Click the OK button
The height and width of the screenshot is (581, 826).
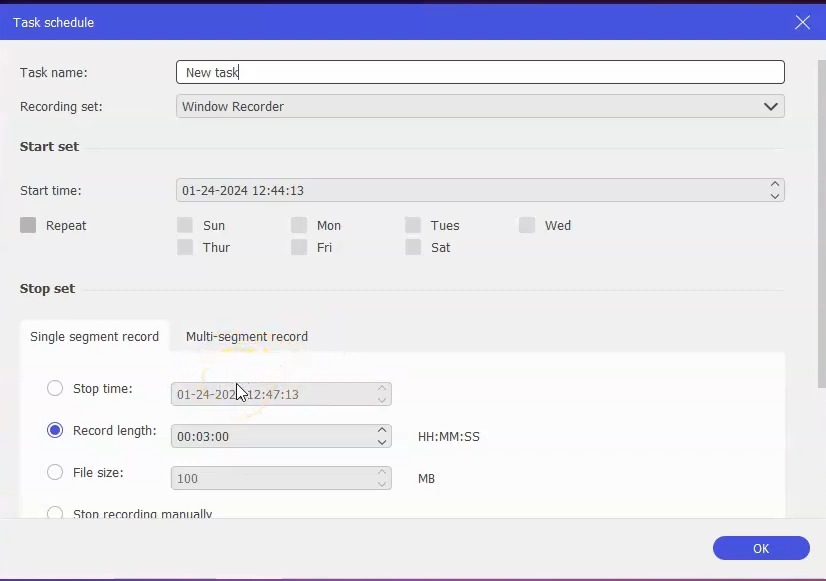[x=761, y=548]
